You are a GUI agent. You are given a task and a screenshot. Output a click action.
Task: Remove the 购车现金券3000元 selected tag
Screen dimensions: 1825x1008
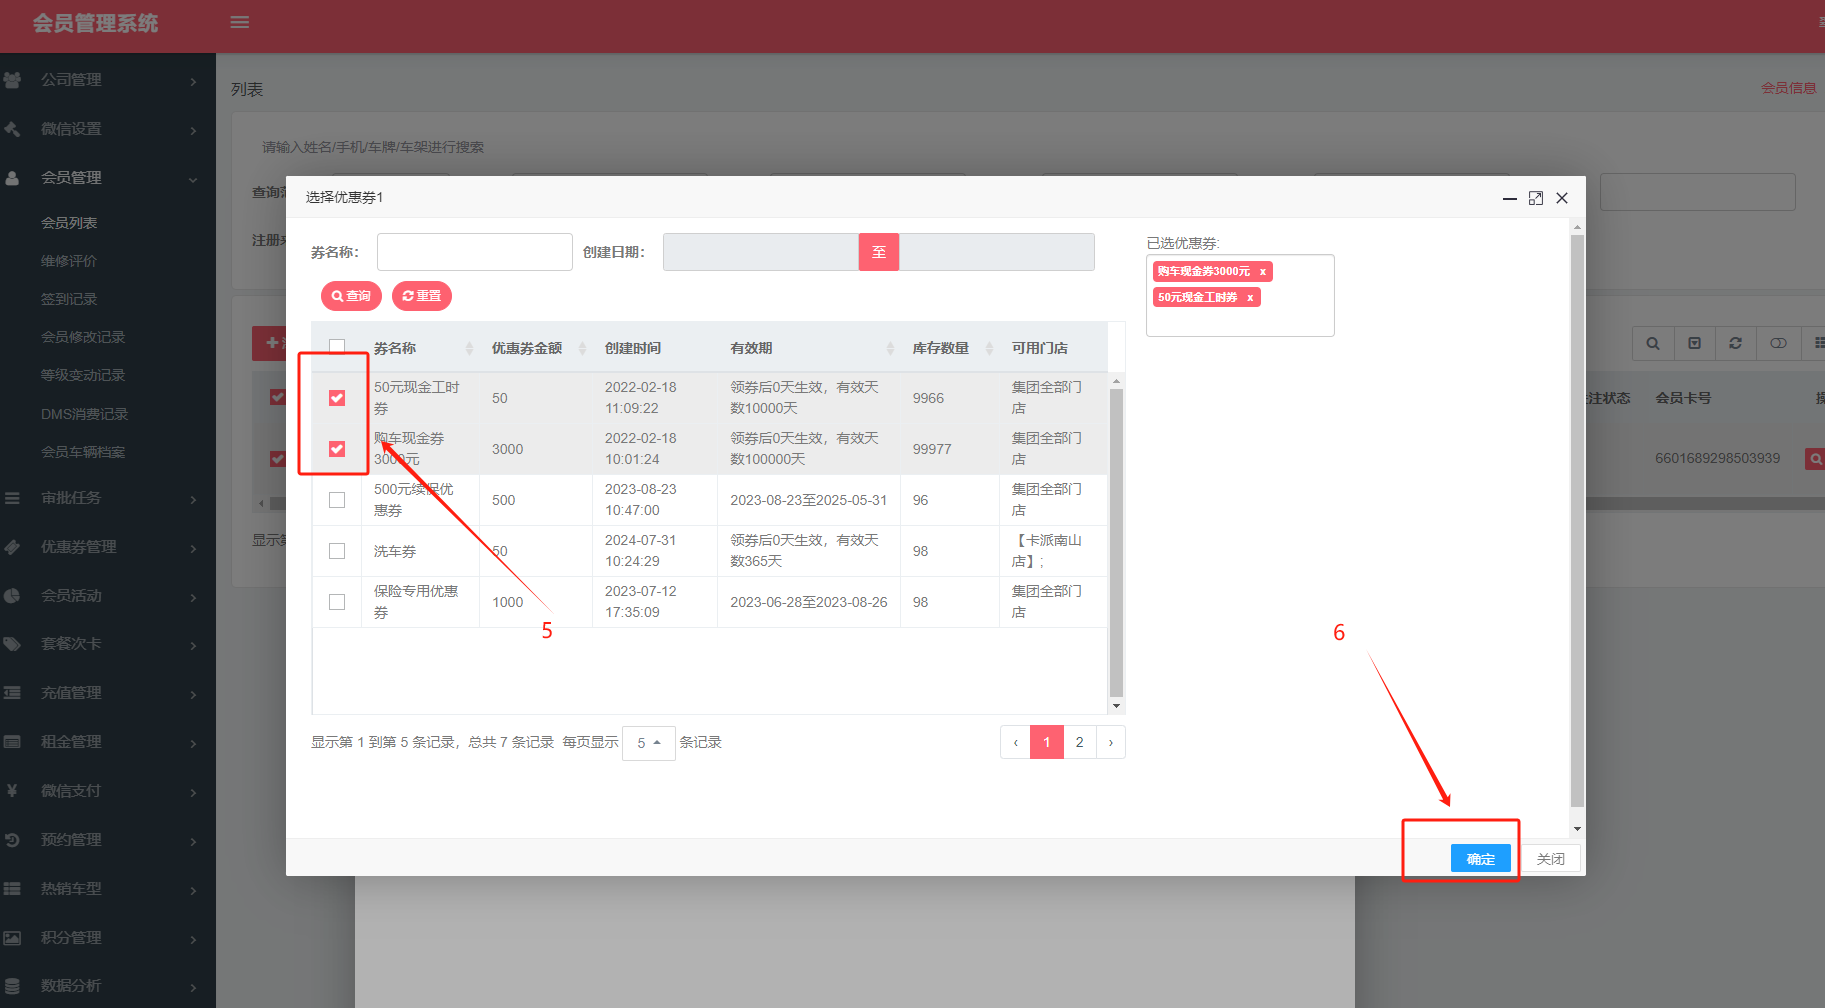(x=1262, y=272)
